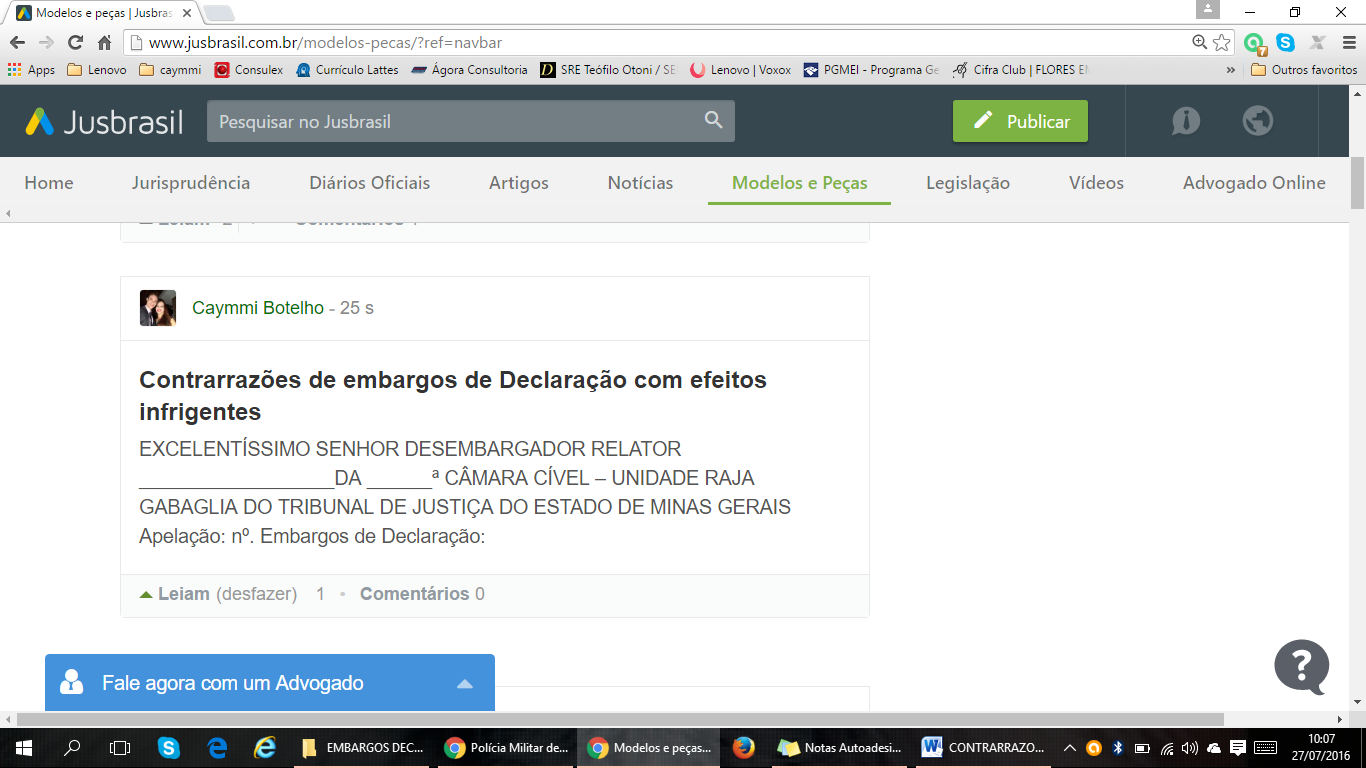Open the Cifra Club bookmark
1366x768 pixels.
[1020, 70]
